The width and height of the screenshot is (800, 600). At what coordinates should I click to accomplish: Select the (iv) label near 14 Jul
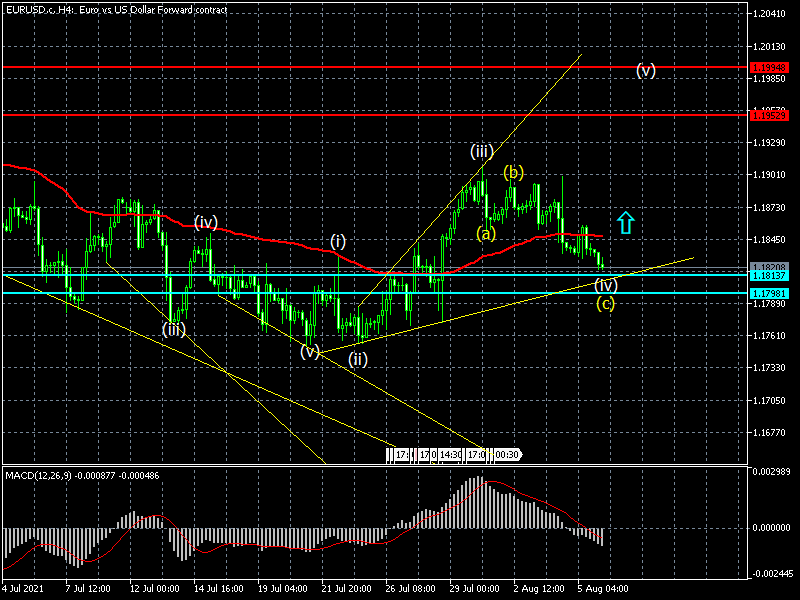tap(206, 222)
